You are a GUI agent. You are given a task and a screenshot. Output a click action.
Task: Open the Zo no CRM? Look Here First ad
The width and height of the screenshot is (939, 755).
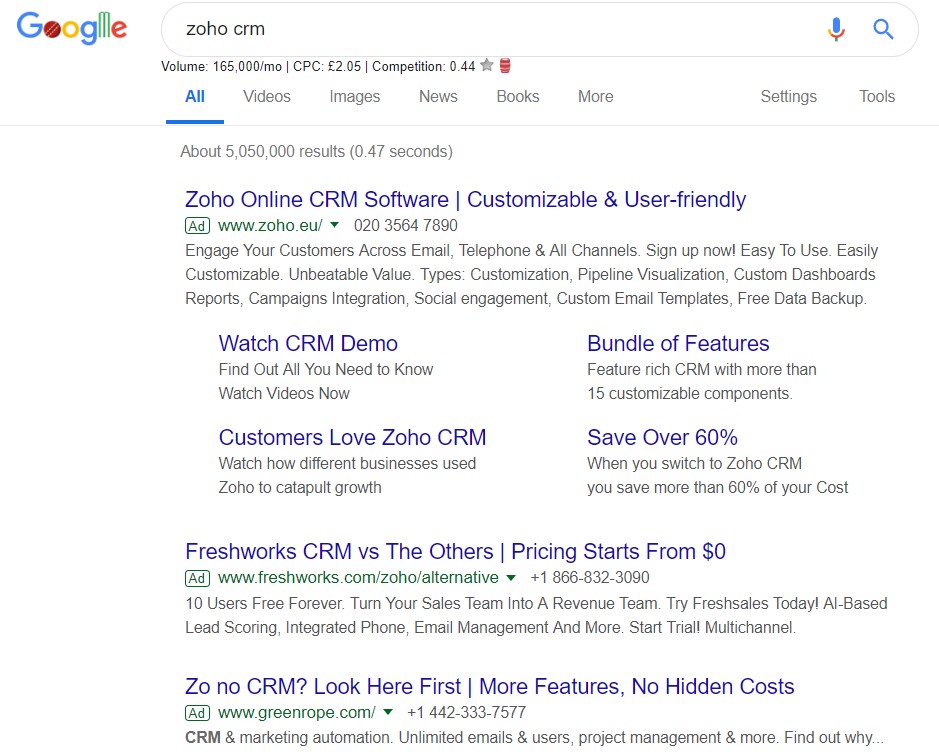(489, 687)
